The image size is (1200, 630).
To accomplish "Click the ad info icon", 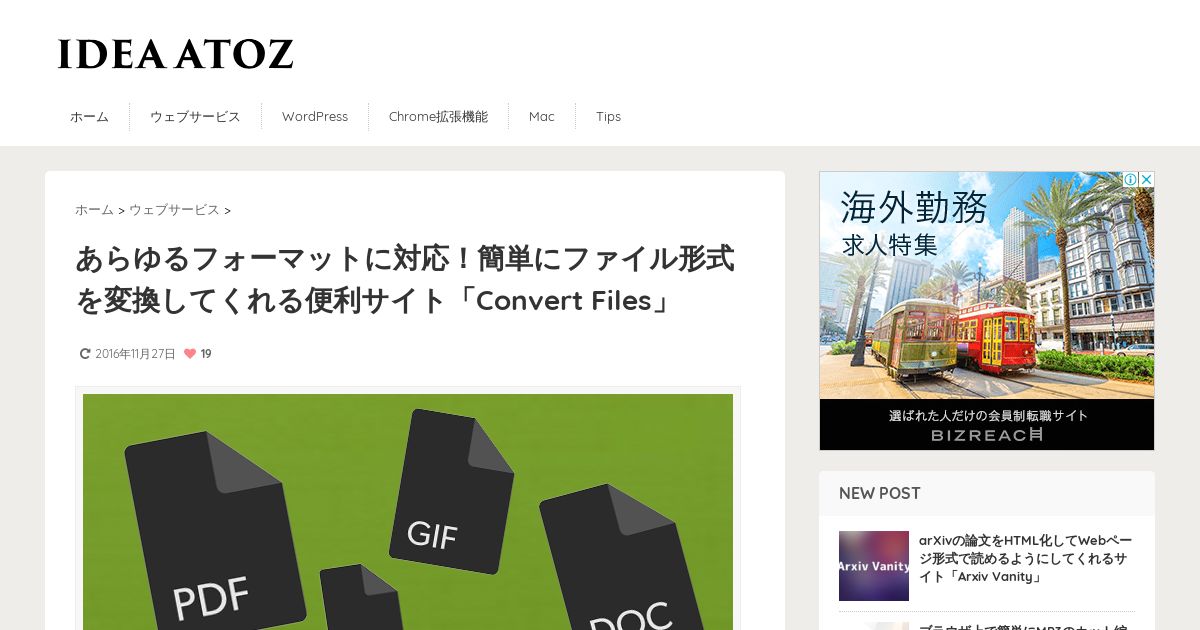I will coord(1130,180).
